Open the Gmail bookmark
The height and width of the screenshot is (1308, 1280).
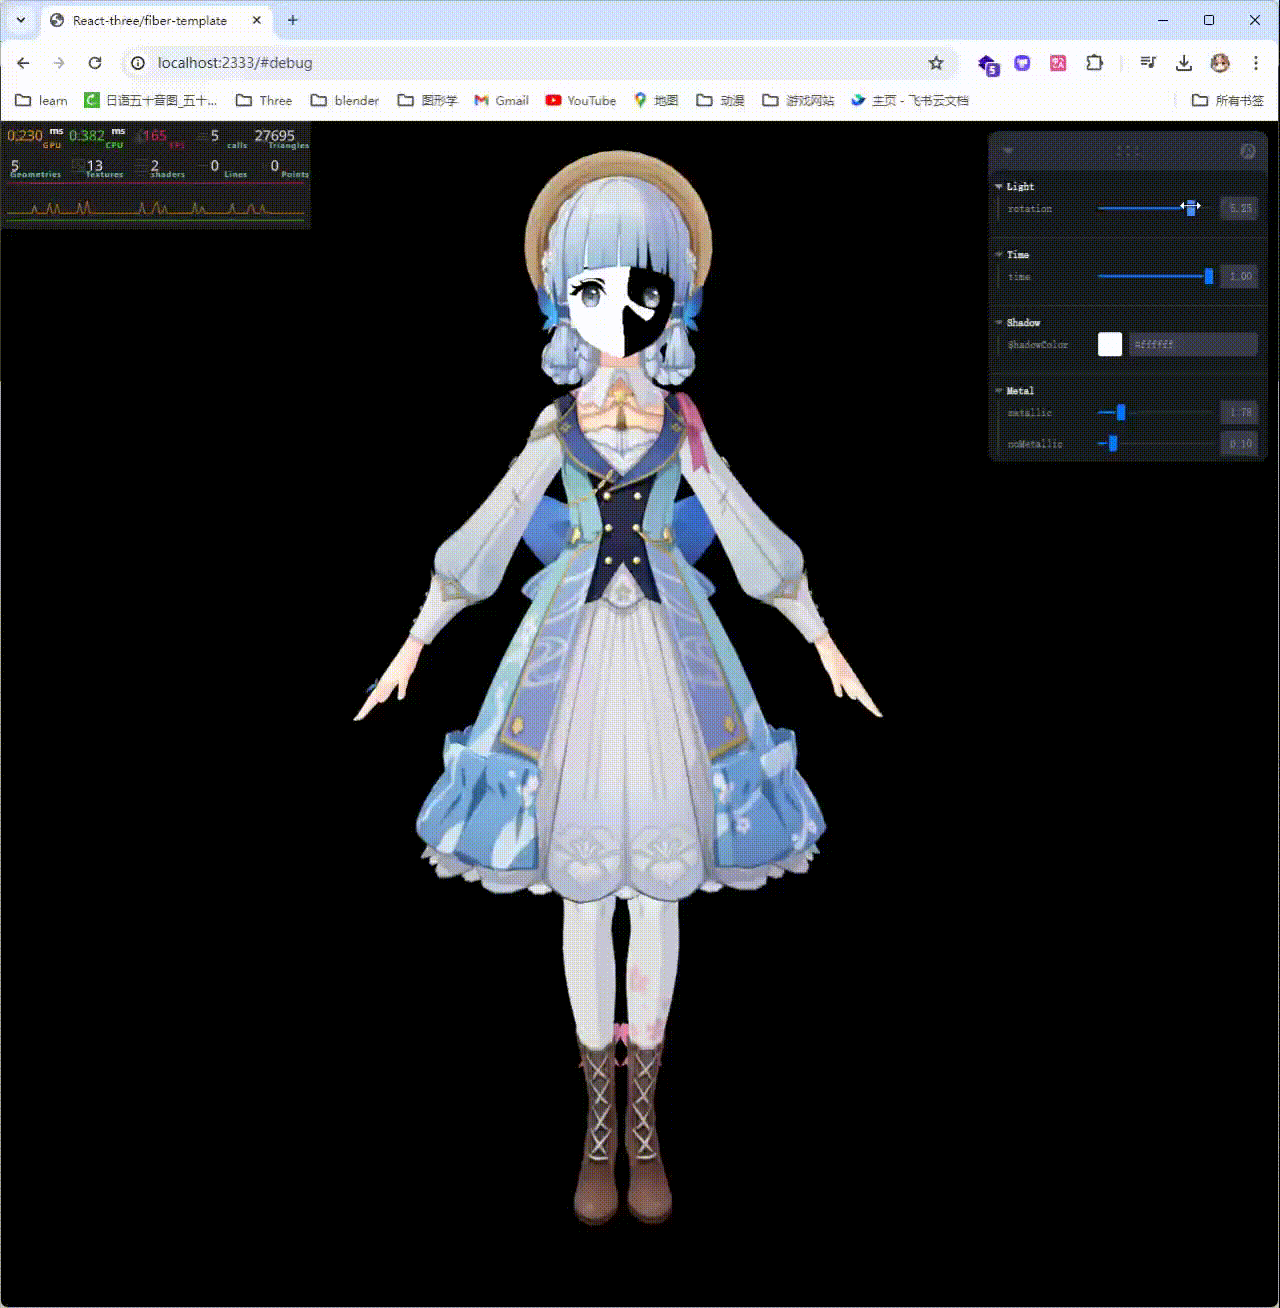500,100
